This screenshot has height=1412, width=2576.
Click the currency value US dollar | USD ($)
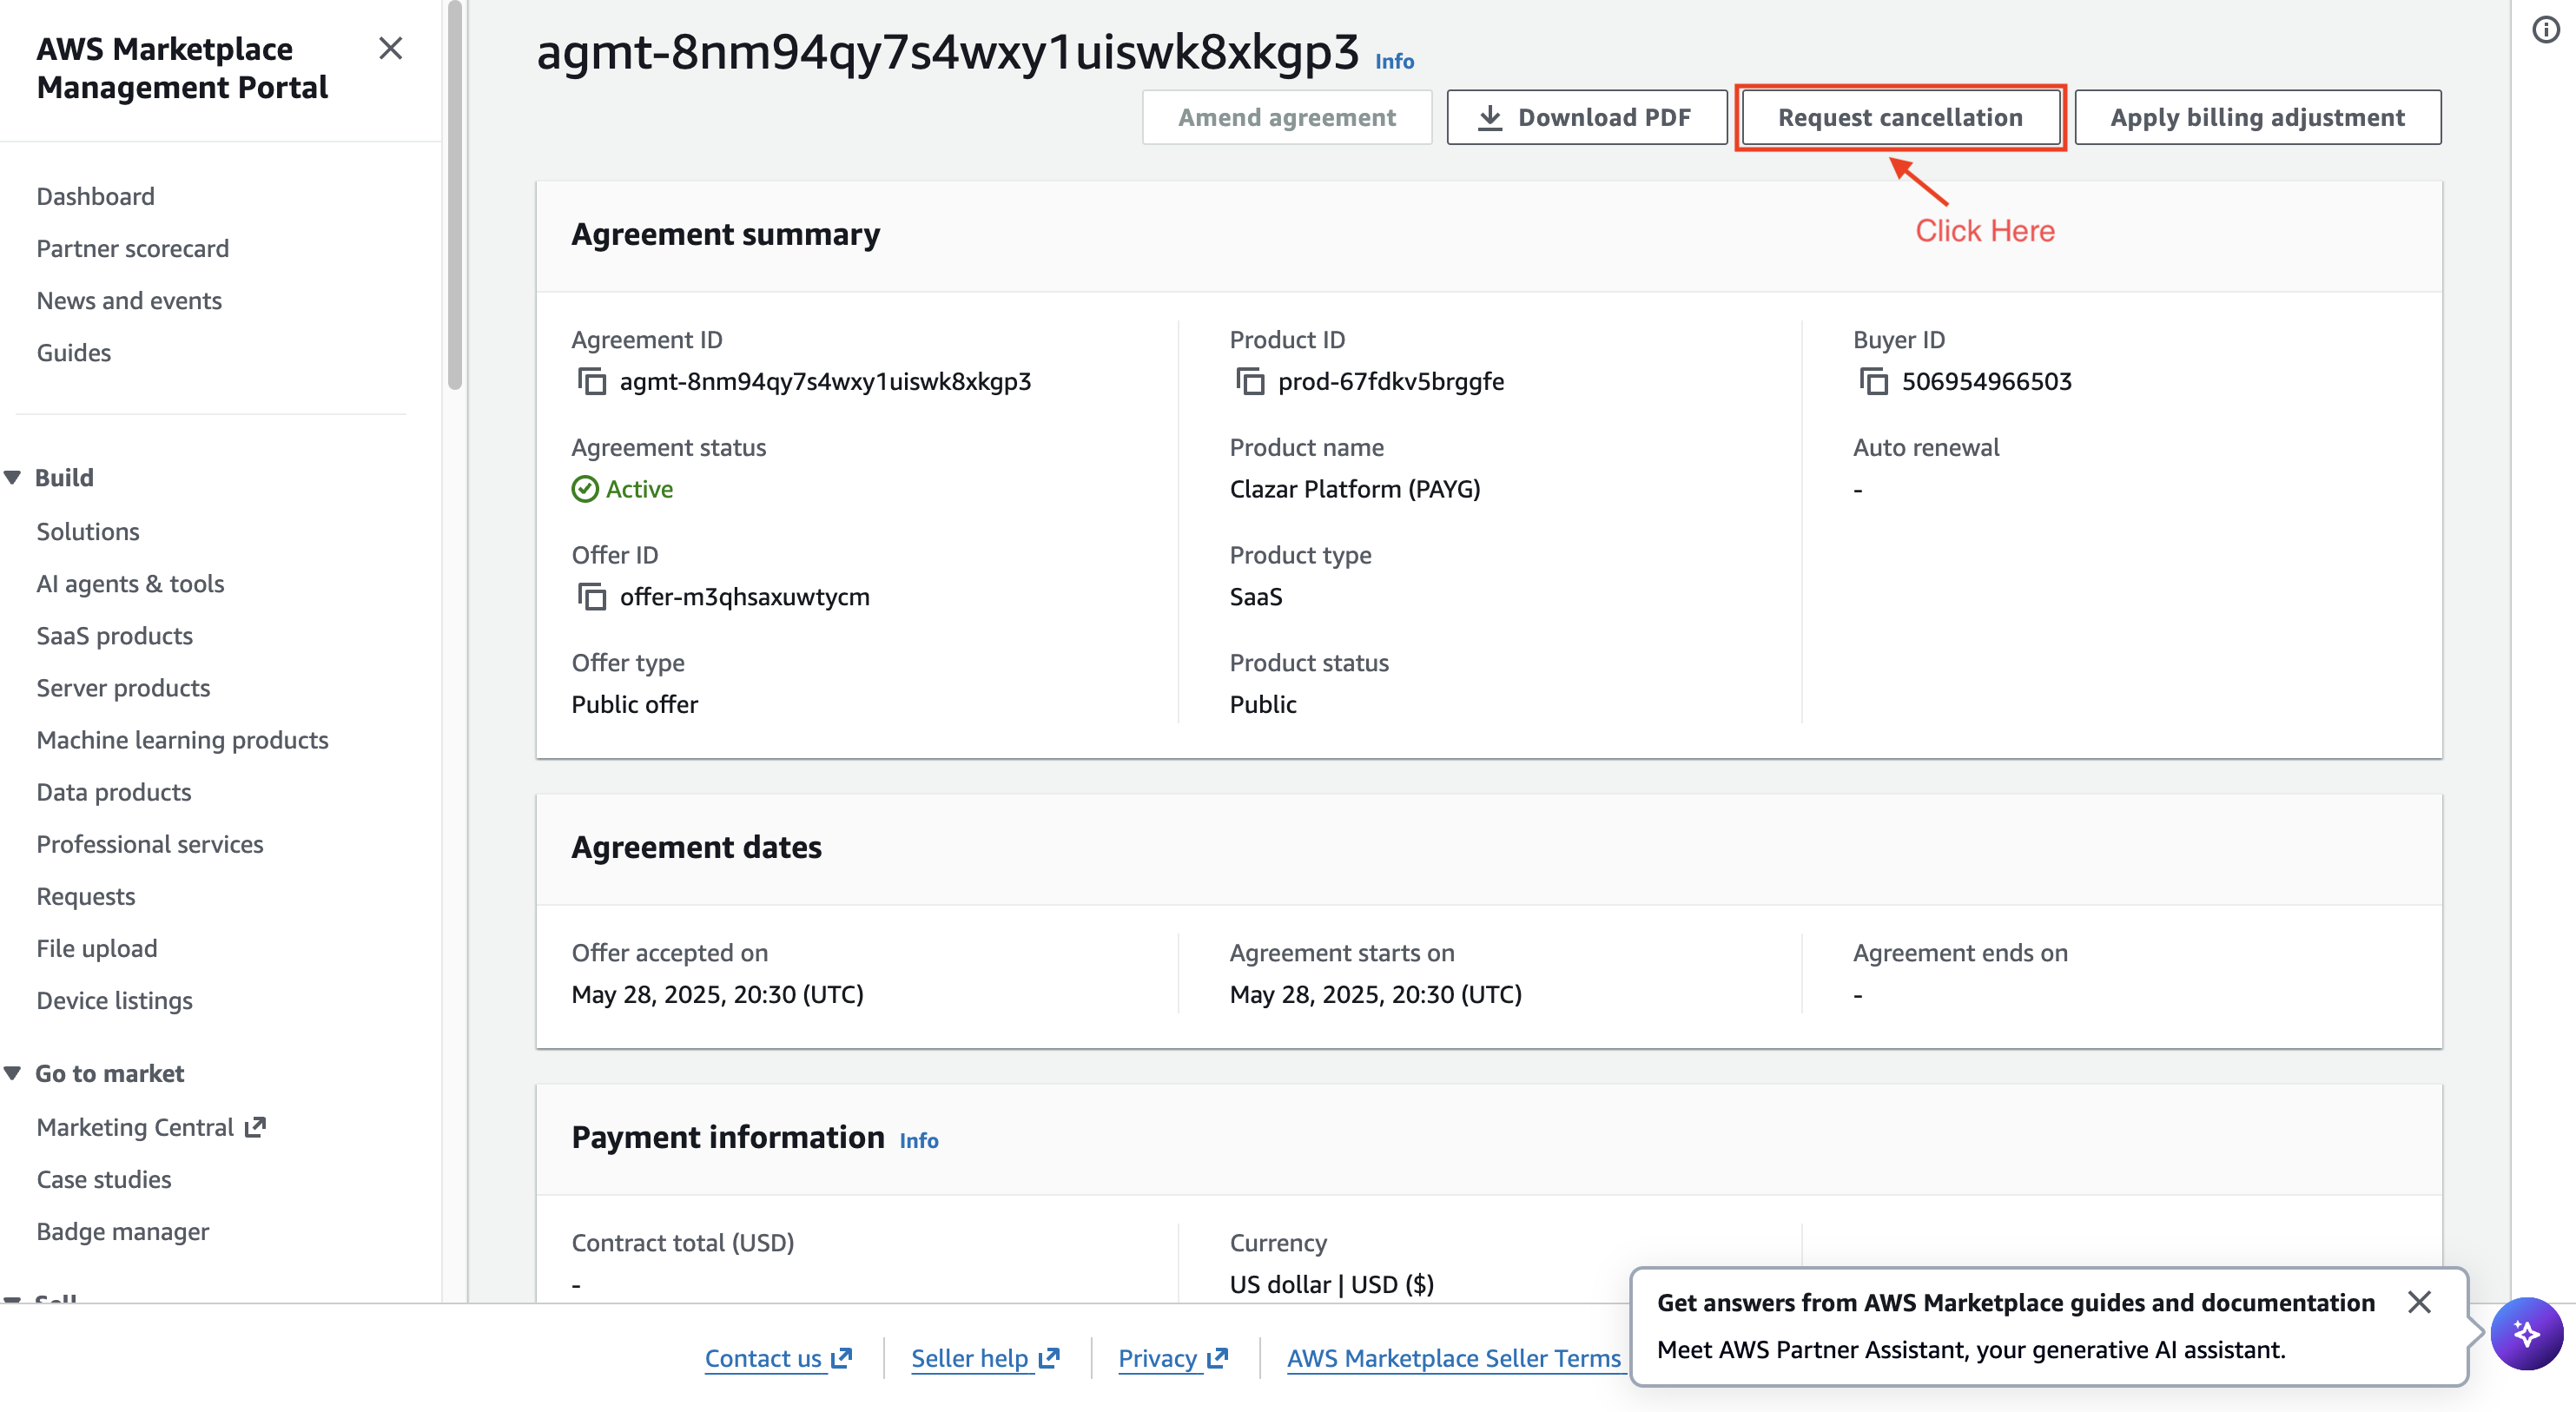(x=1332, y=1284)
